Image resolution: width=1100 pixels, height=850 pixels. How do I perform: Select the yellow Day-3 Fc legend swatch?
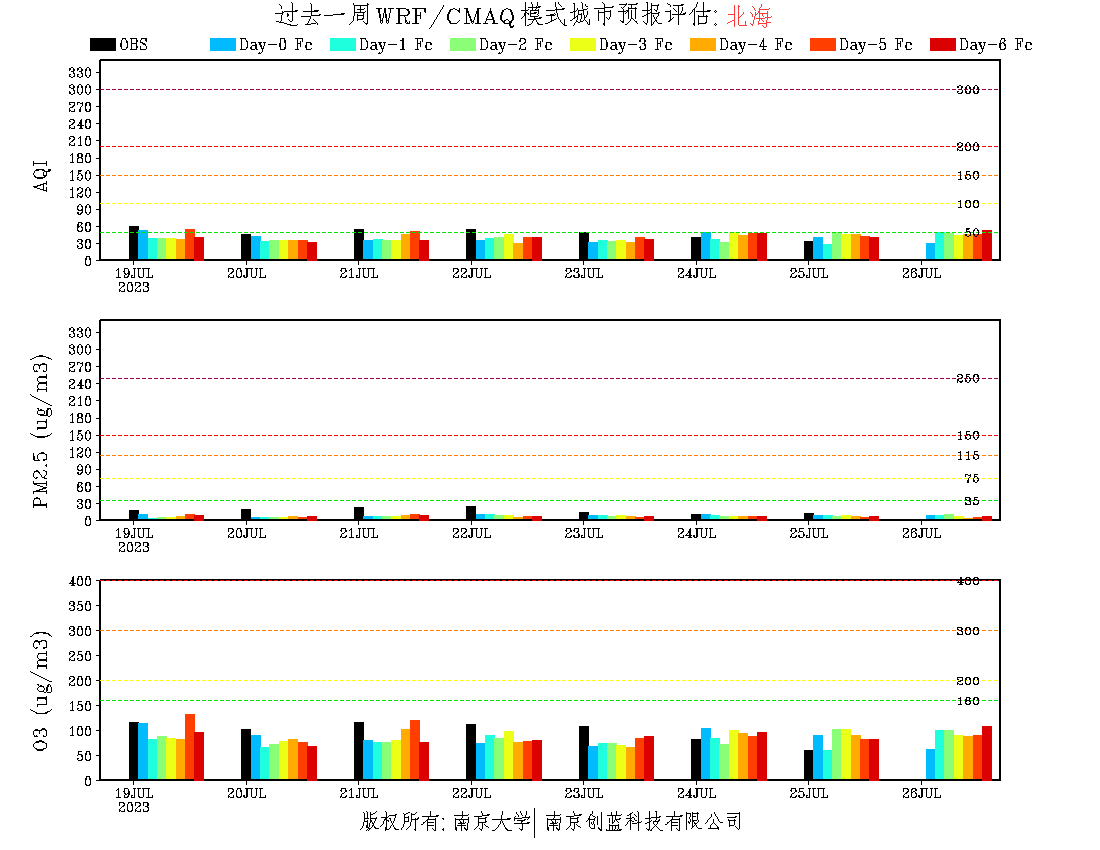click(x=582, y=45)
